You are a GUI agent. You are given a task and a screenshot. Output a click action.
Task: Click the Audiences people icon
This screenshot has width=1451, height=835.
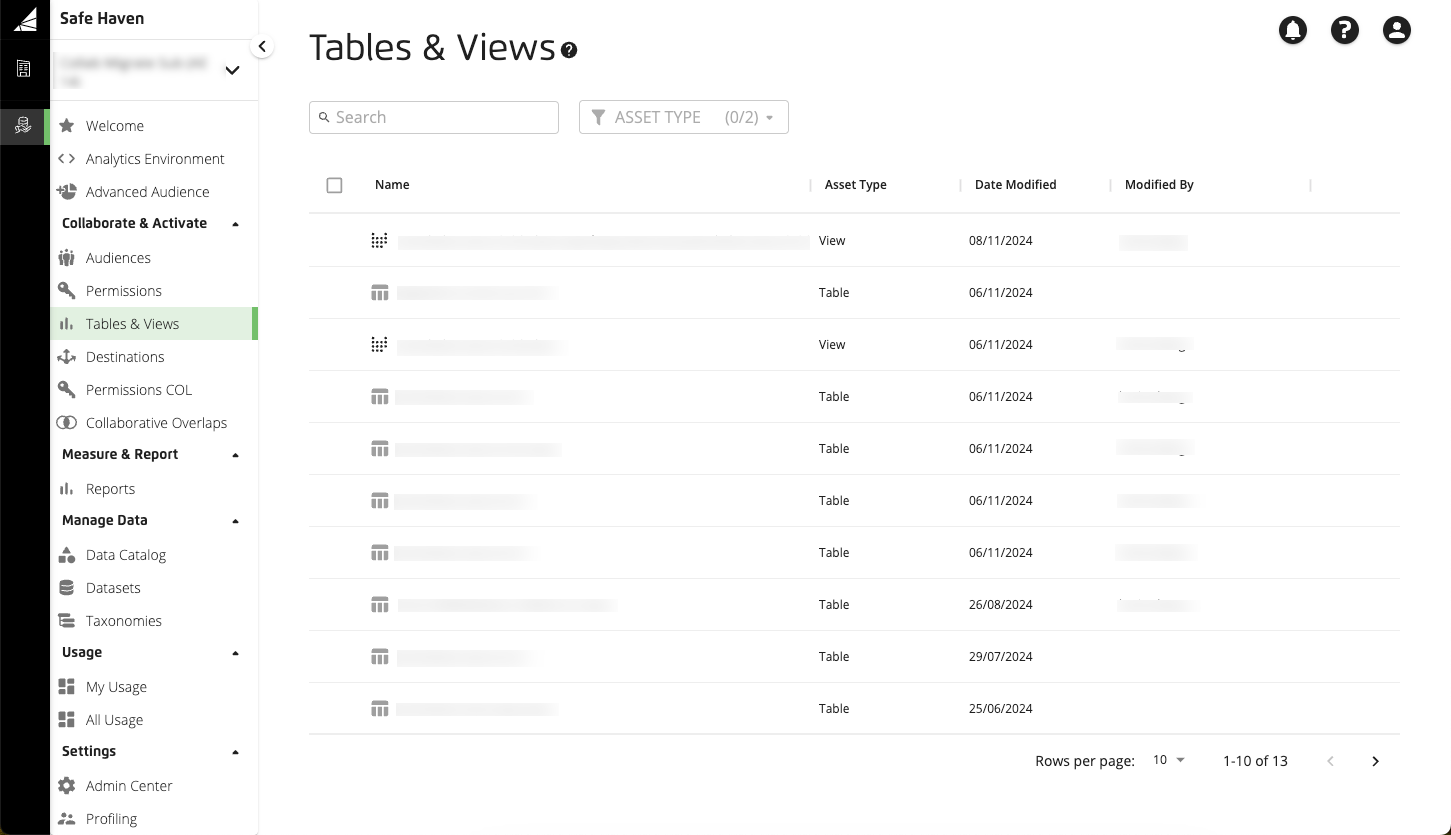click(x=67, y=258)
